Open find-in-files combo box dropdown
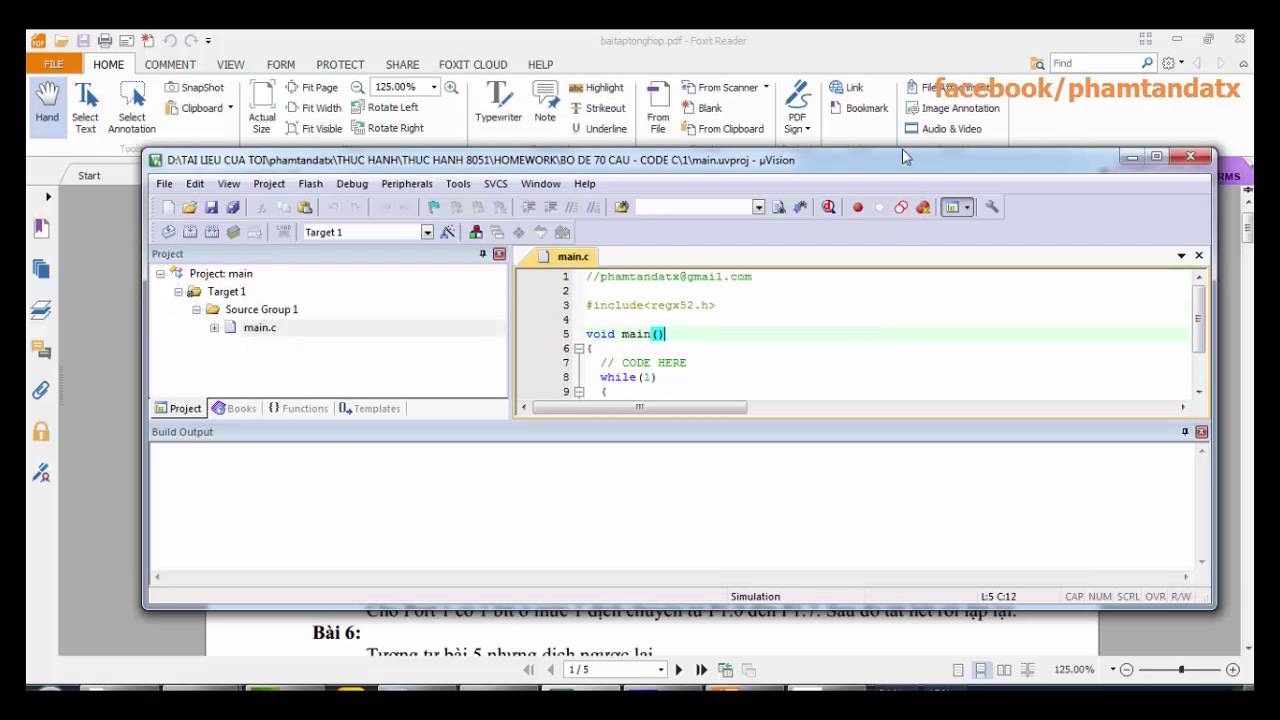Viewport: 1280px width, 720px height. [x=758, y=207]
